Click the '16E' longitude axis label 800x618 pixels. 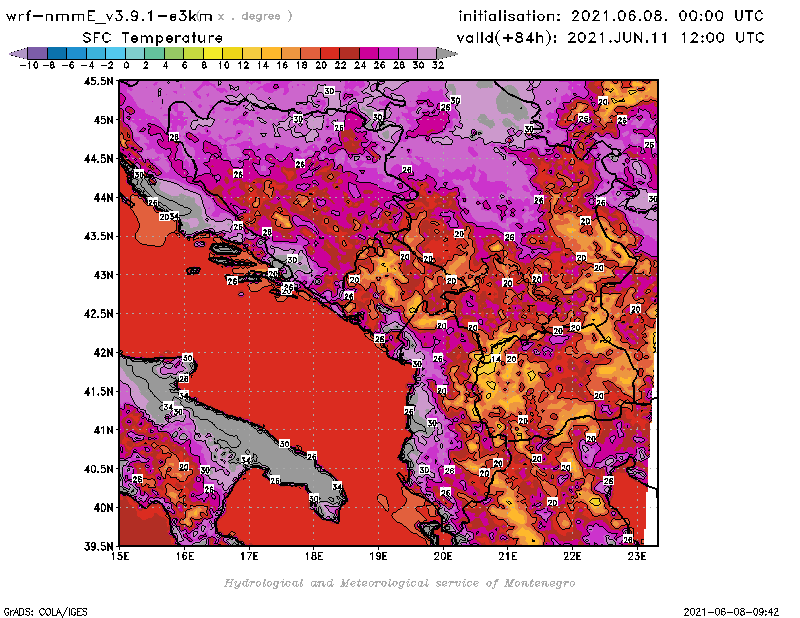[x=185, y=556]
